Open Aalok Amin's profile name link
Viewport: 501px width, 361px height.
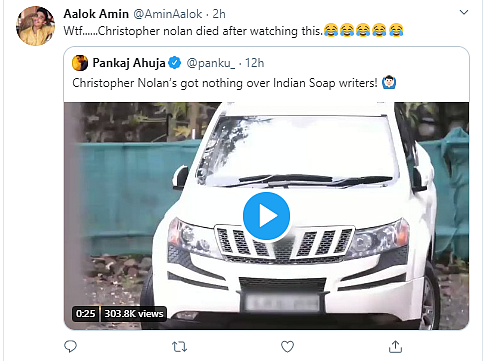[x=96, y=14]
